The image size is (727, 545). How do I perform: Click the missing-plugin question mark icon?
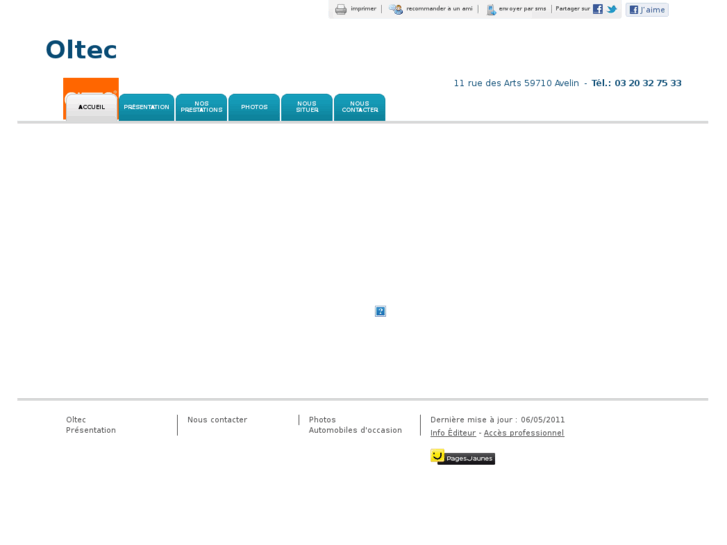click(380, 311)
